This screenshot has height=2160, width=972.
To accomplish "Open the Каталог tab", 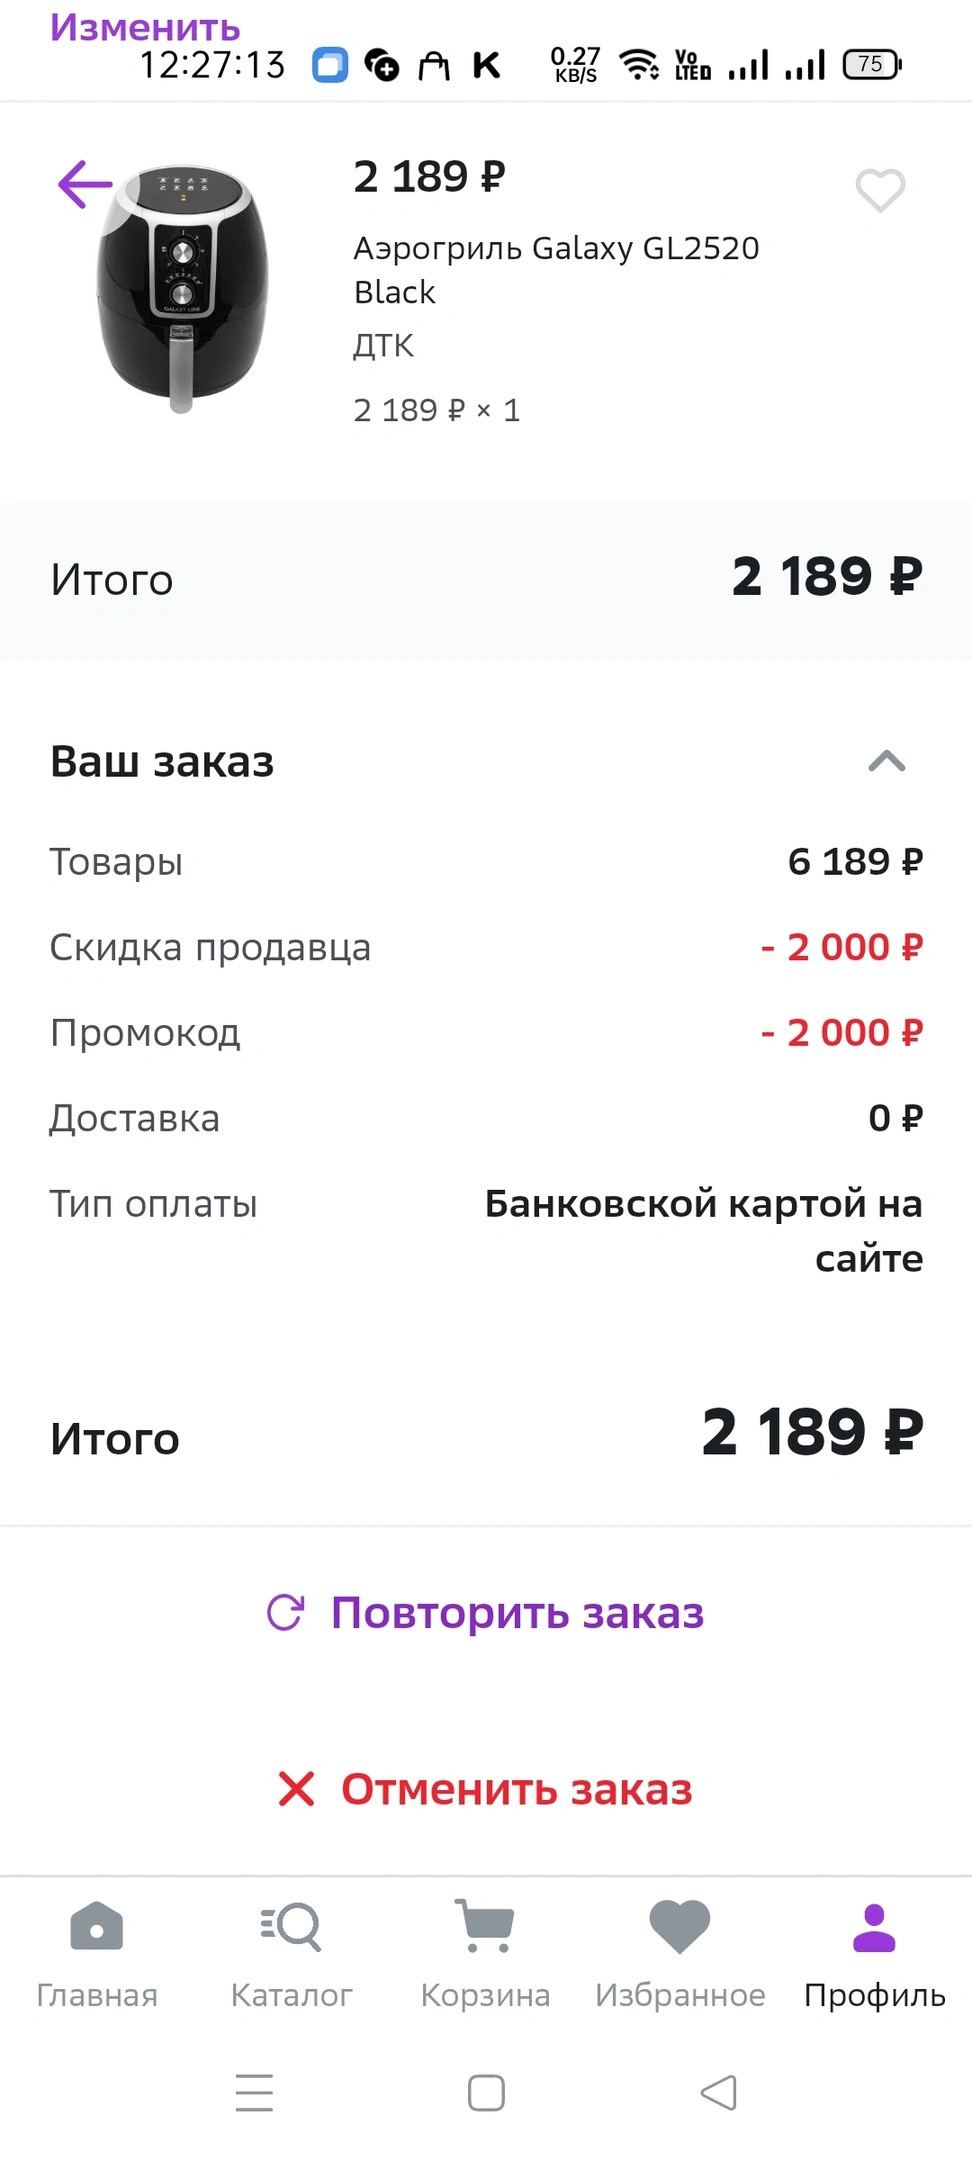I will click(x=291, y=1954).
